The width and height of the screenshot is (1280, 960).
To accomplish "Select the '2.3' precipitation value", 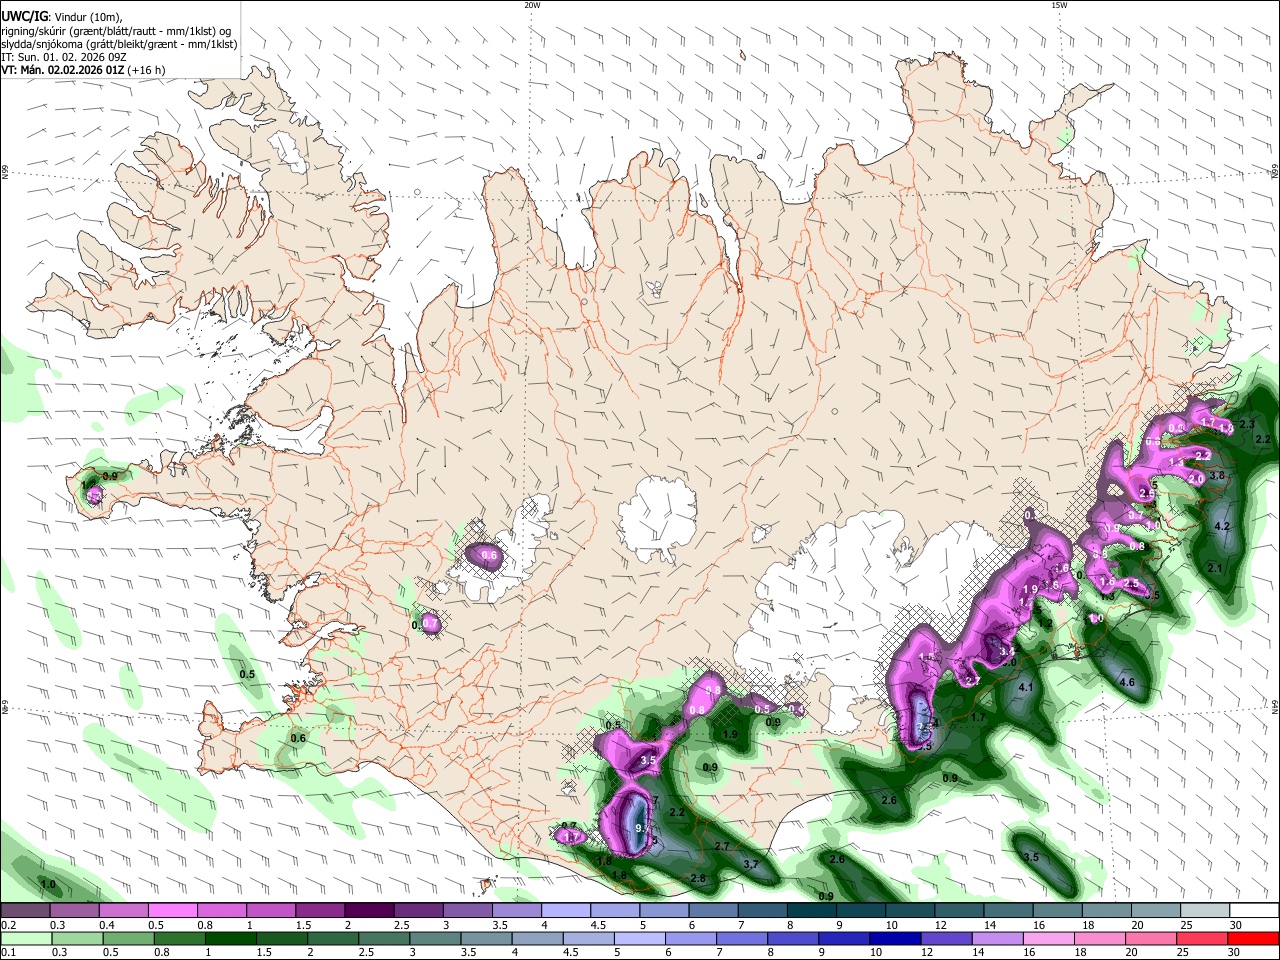I will pyautogui.click(x=1247, y=425).
